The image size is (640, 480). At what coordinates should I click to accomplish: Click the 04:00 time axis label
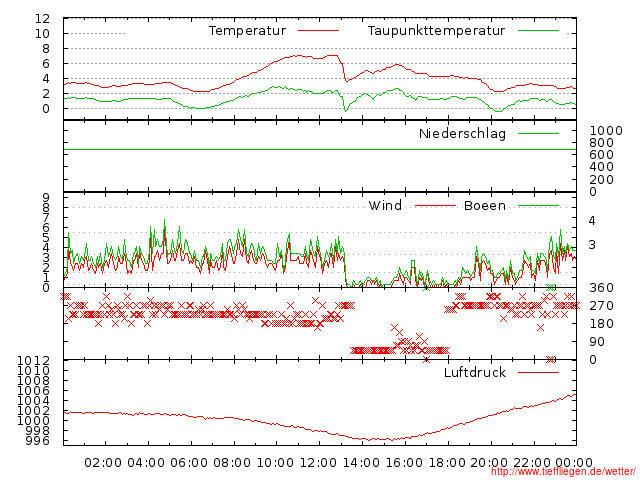(x=146, y=463)
